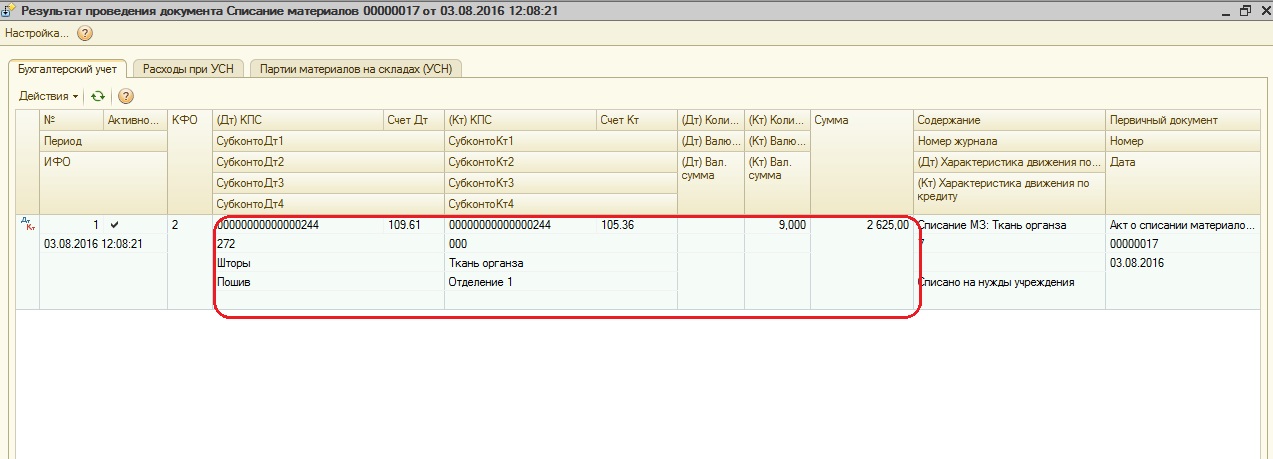The image size is (1273, 459).
Task: Toggle the Активность checkmark in row 1
Action: pos(114,225)
